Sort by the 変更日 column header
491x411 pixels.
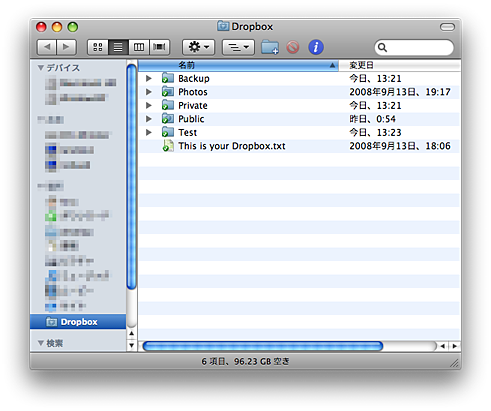(400, 65)
